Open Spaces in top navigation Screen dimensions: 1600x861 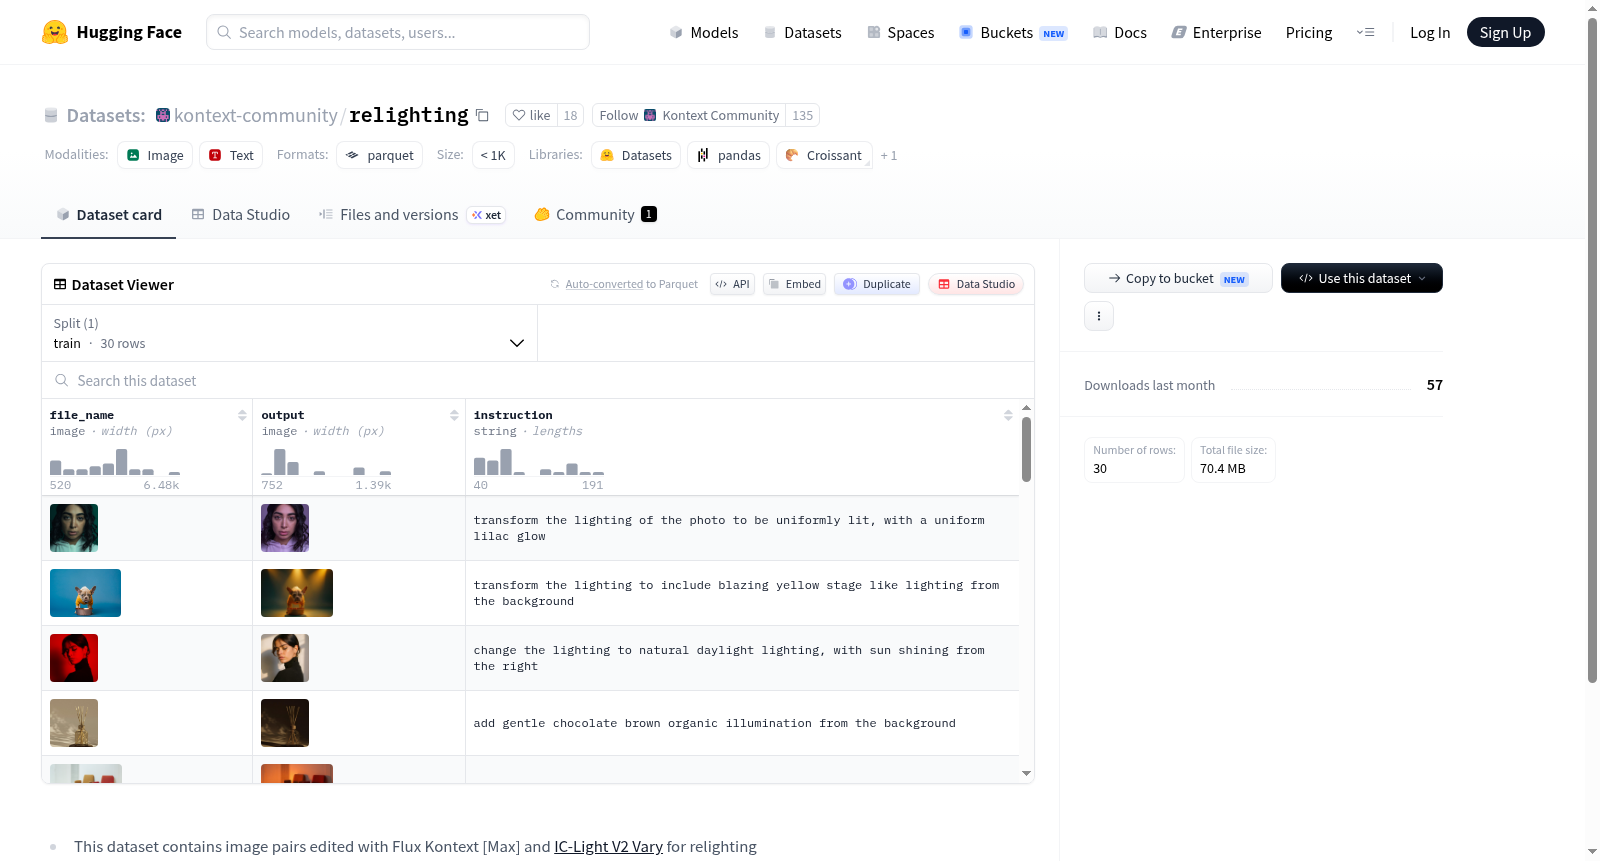tap(901, 32)
